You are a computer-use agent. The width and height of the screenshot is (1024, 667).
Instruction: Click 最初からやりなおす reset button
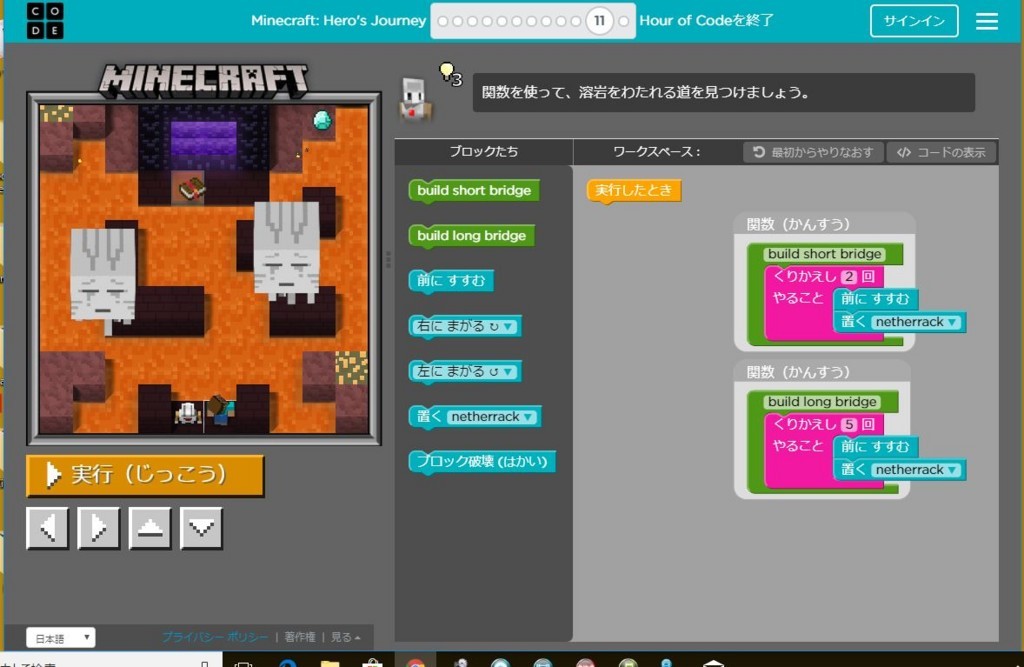click(813, 152)
